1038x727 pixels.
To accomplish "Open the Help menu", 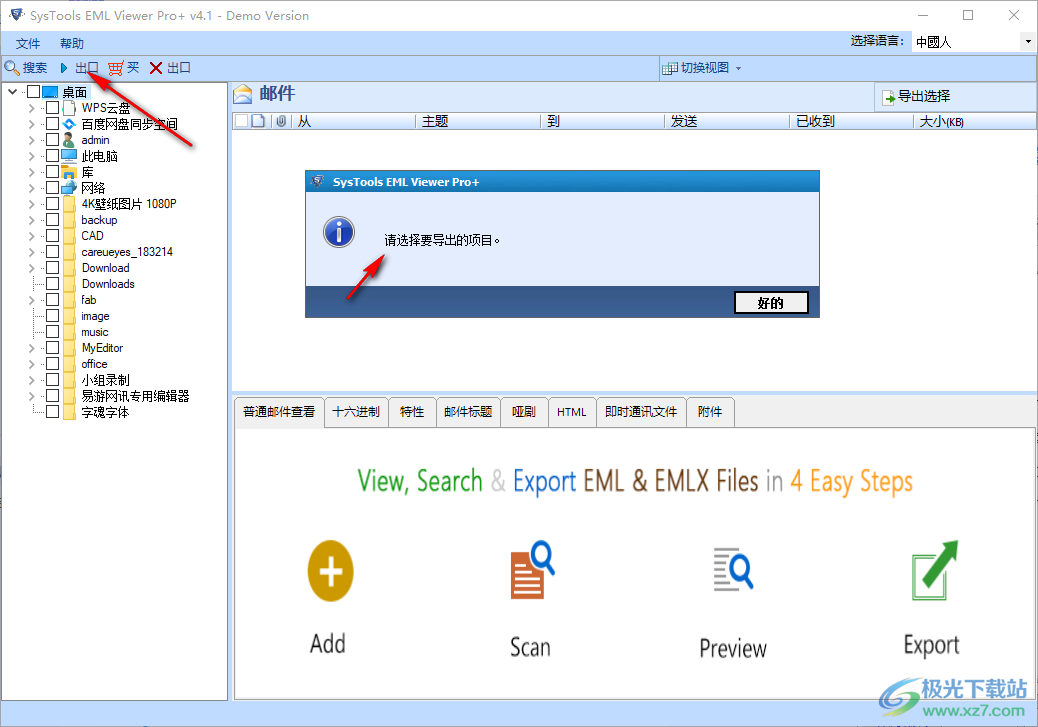I will pyautogui.click(x=71, y=44).
